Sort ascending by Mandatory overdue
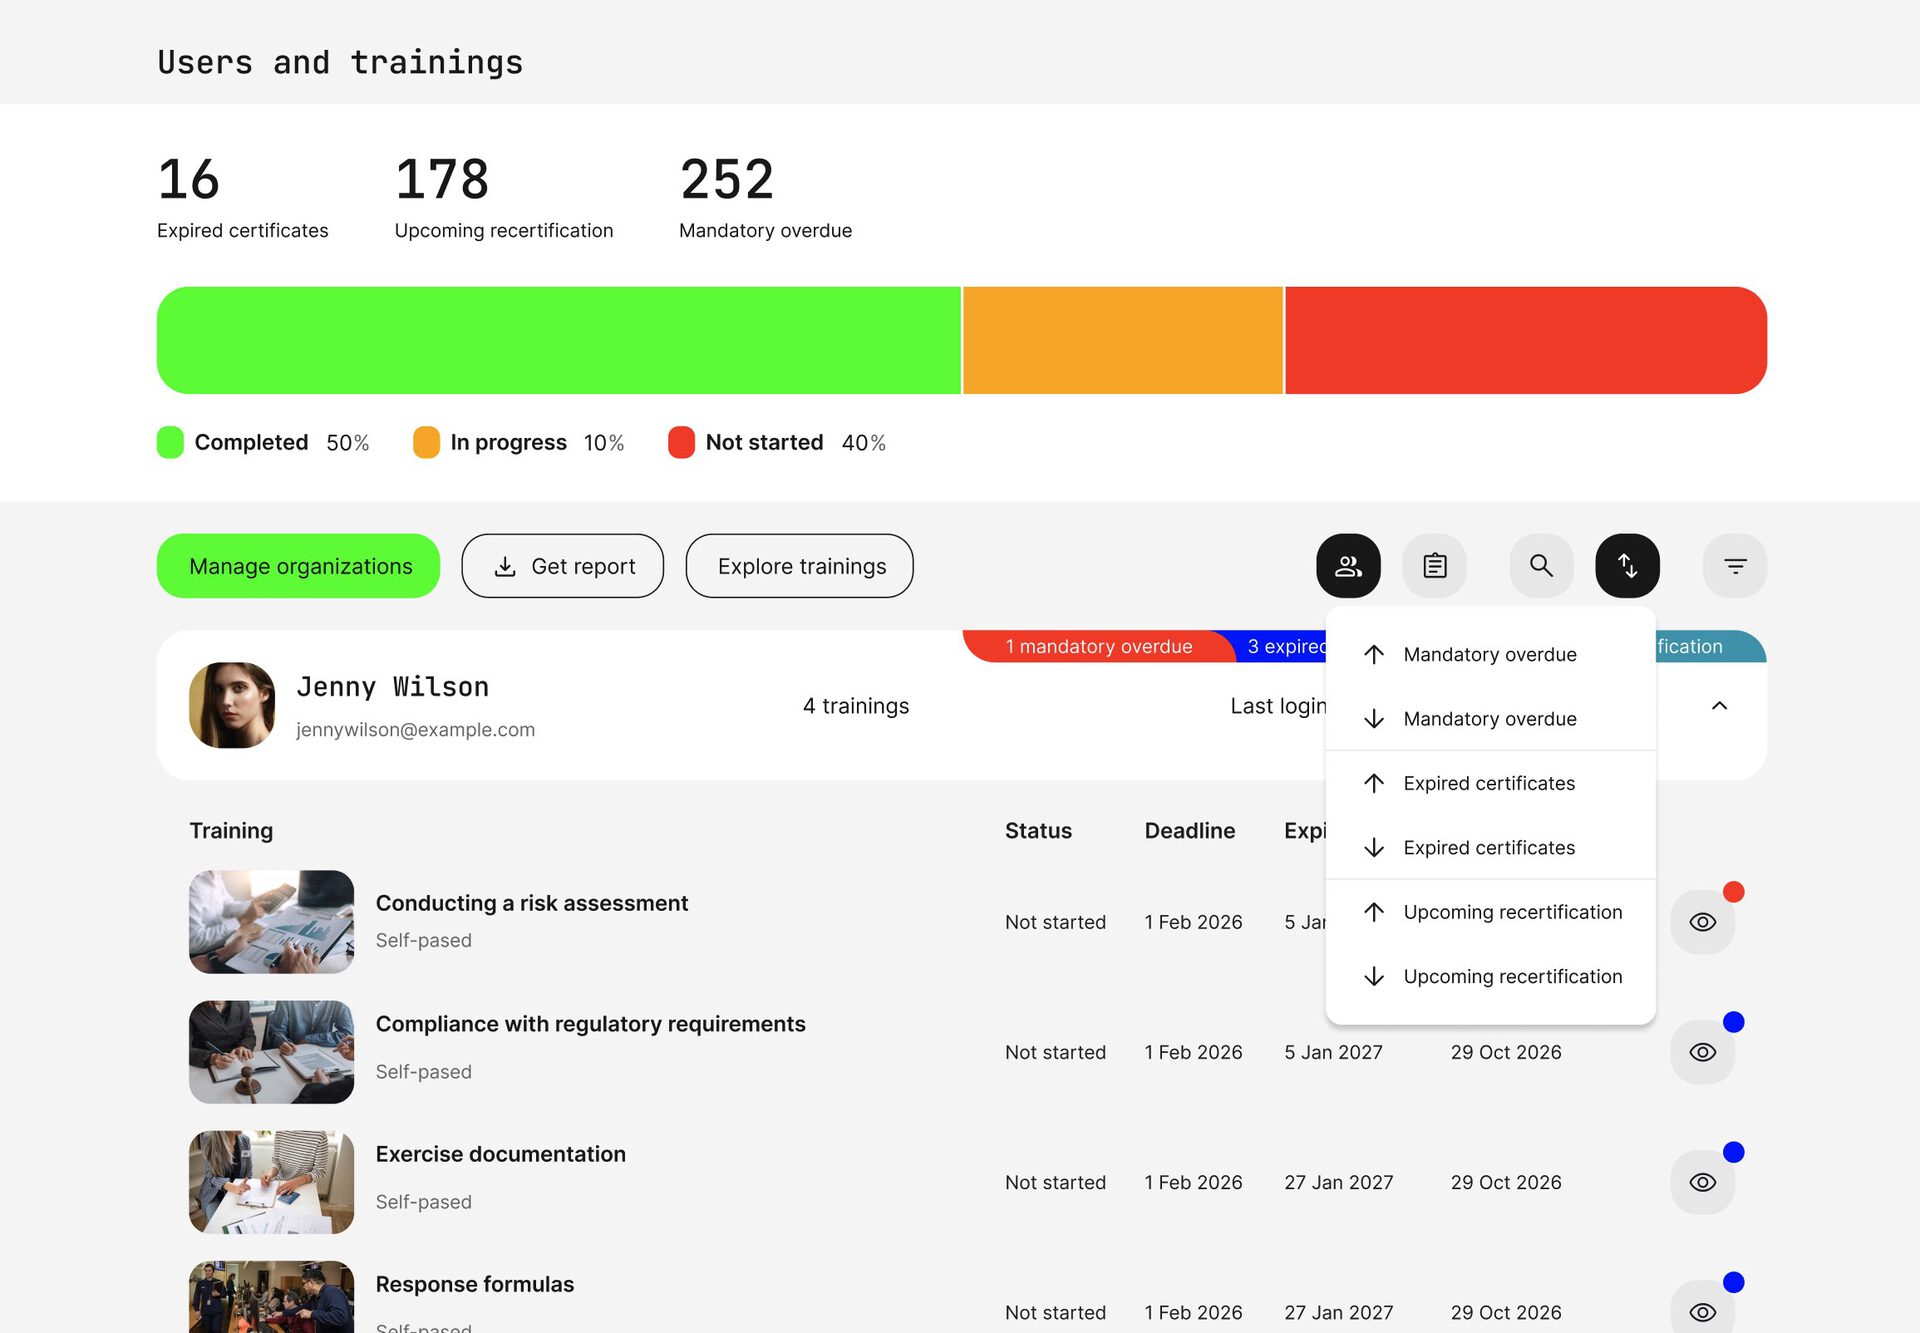The width and height of the screenshot is (1920, 1333). [x=1489, y=654]
